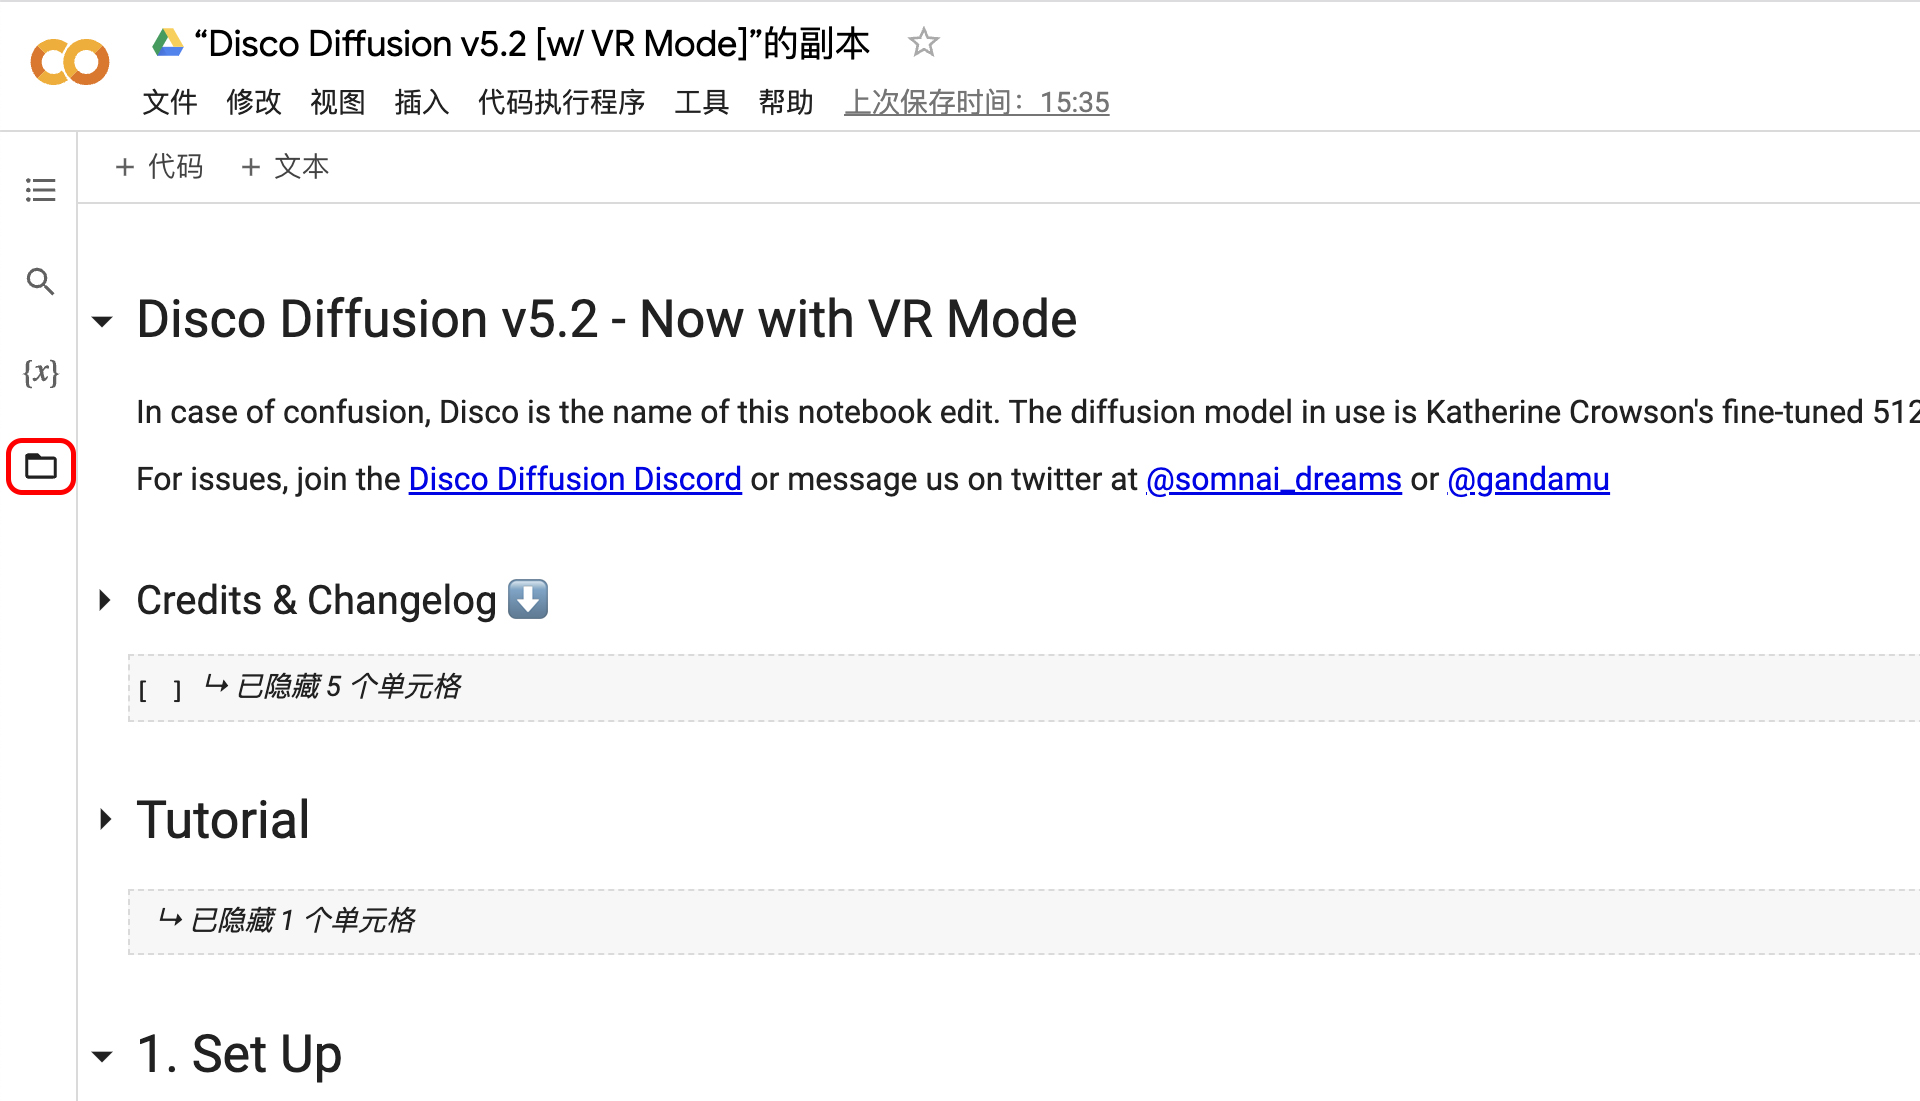The height and width of the screenshot is (1101, 1920).
Task: Collapse the Disco Diffusion v5.2 heading section
Action: click(102, 321)
